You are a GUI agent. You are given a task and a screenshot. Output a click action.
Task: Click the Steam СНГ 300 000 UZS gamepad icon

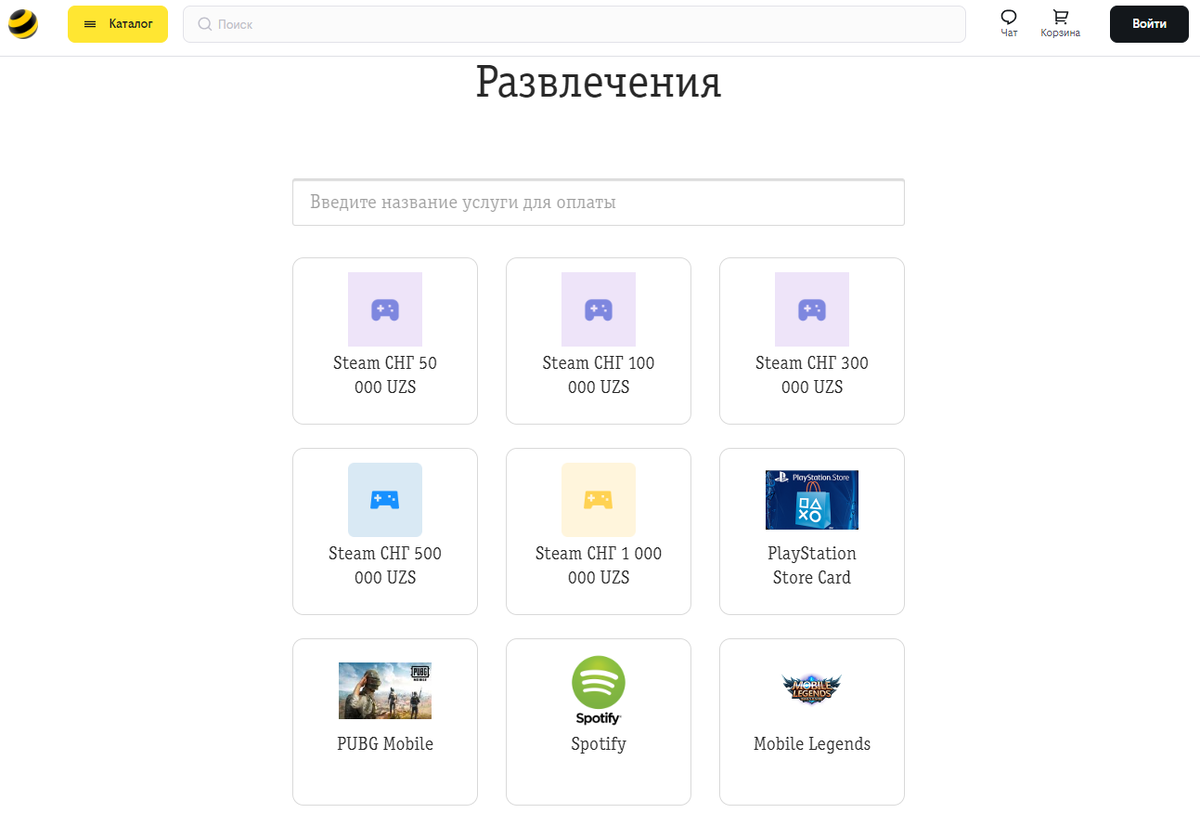(812, 310)
